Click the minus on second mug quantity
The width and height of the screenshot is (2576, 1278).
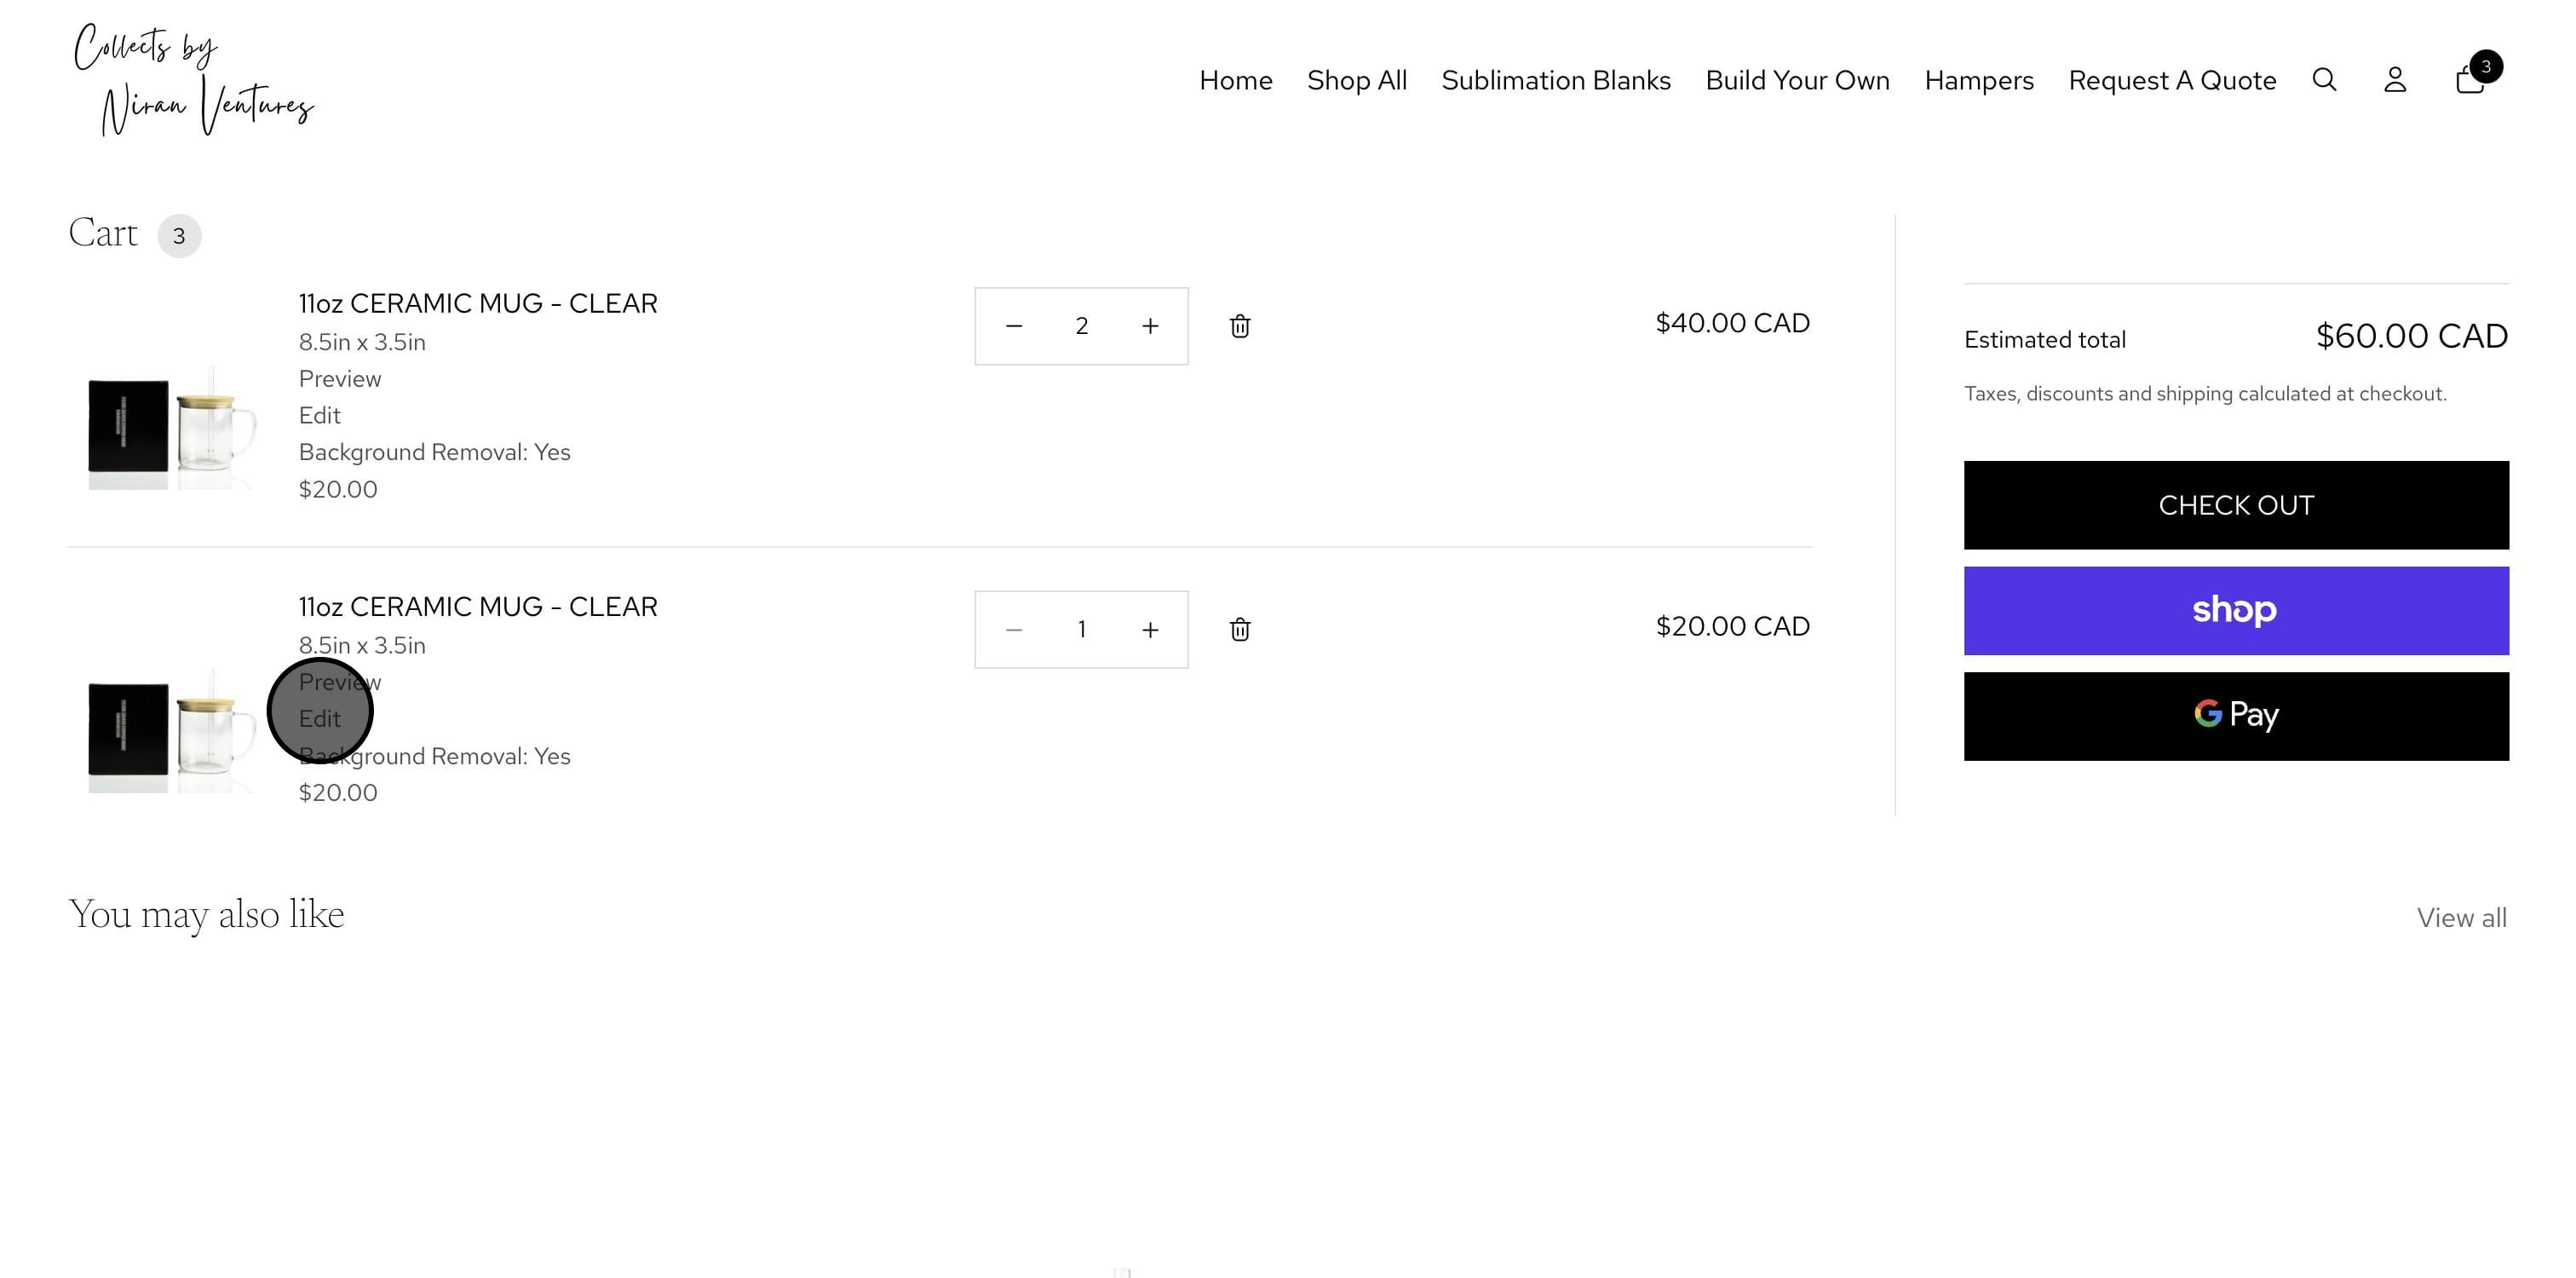[1013, 629]
